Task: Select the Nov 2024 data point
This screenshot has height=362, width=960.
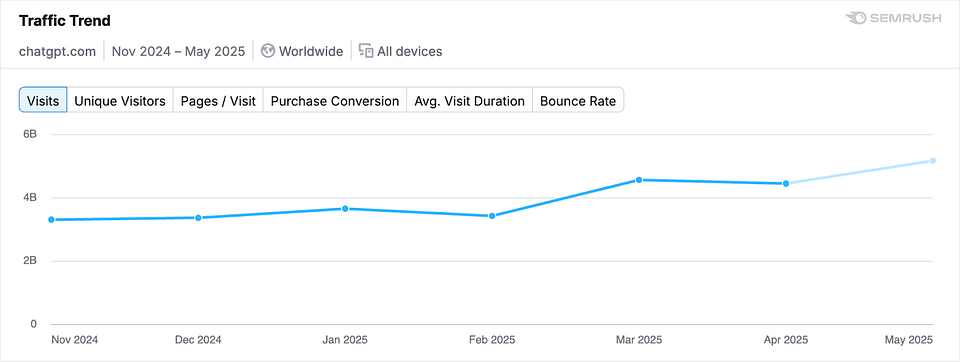Action: [x=51, y=219]
